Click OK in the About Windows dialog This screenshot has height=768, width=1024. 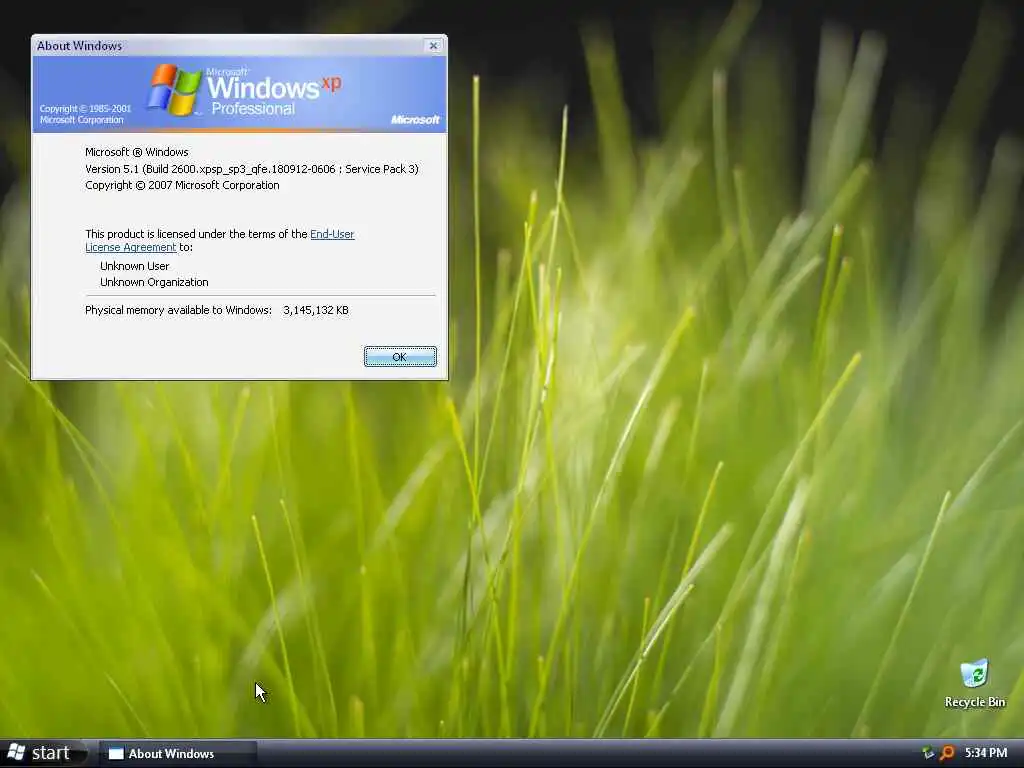point(400,357)
